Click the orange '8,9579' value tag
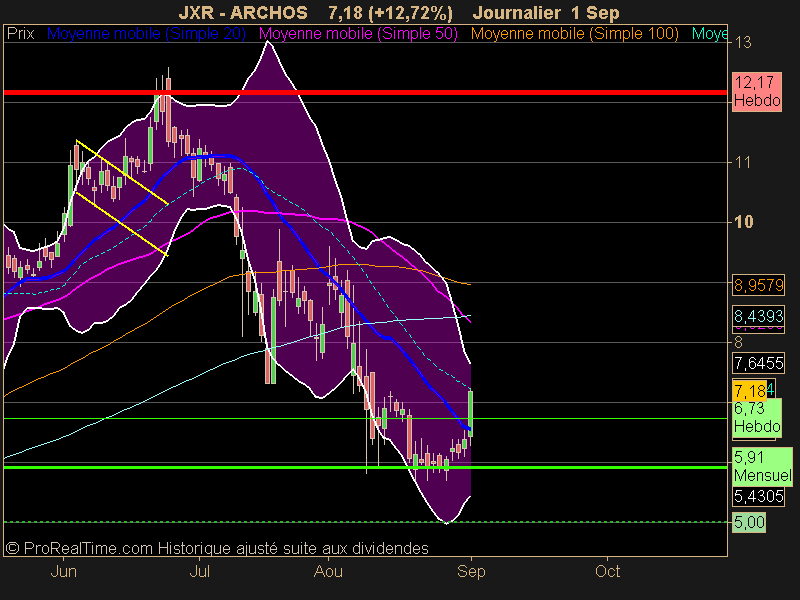Viewport: 800px width, 600px height. click(x=758, y=285)
